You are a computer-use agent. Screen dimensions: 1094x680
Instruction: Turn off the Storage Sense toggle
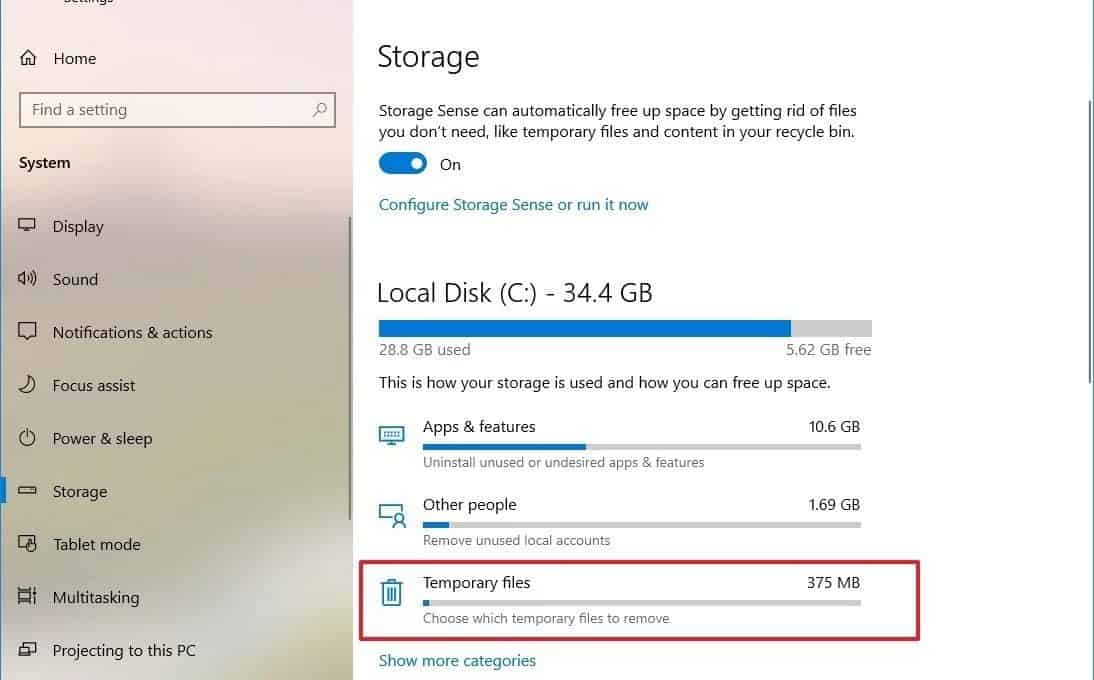tap(403, 163)
